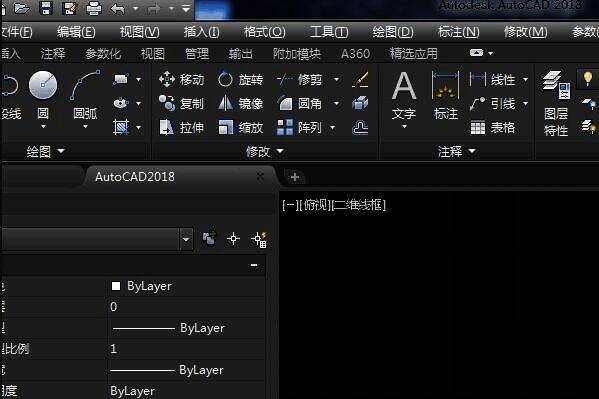Screen dimensions: 599x399
Task: Switch to the Manage (管理) ribbon tab
Action: [197, 54]
